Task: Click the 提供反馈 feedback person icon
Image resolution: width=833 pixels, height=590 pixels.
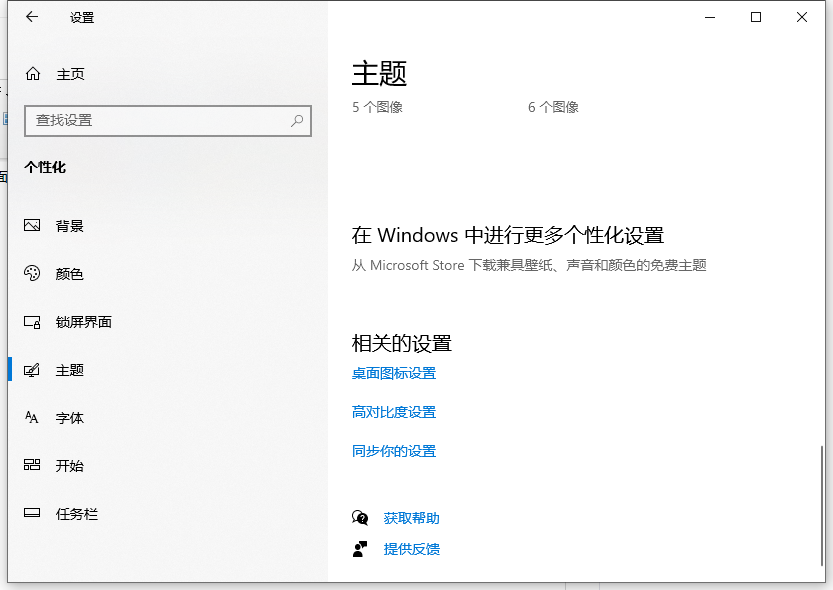Action: pyautogui.click(x=360, y=548)
